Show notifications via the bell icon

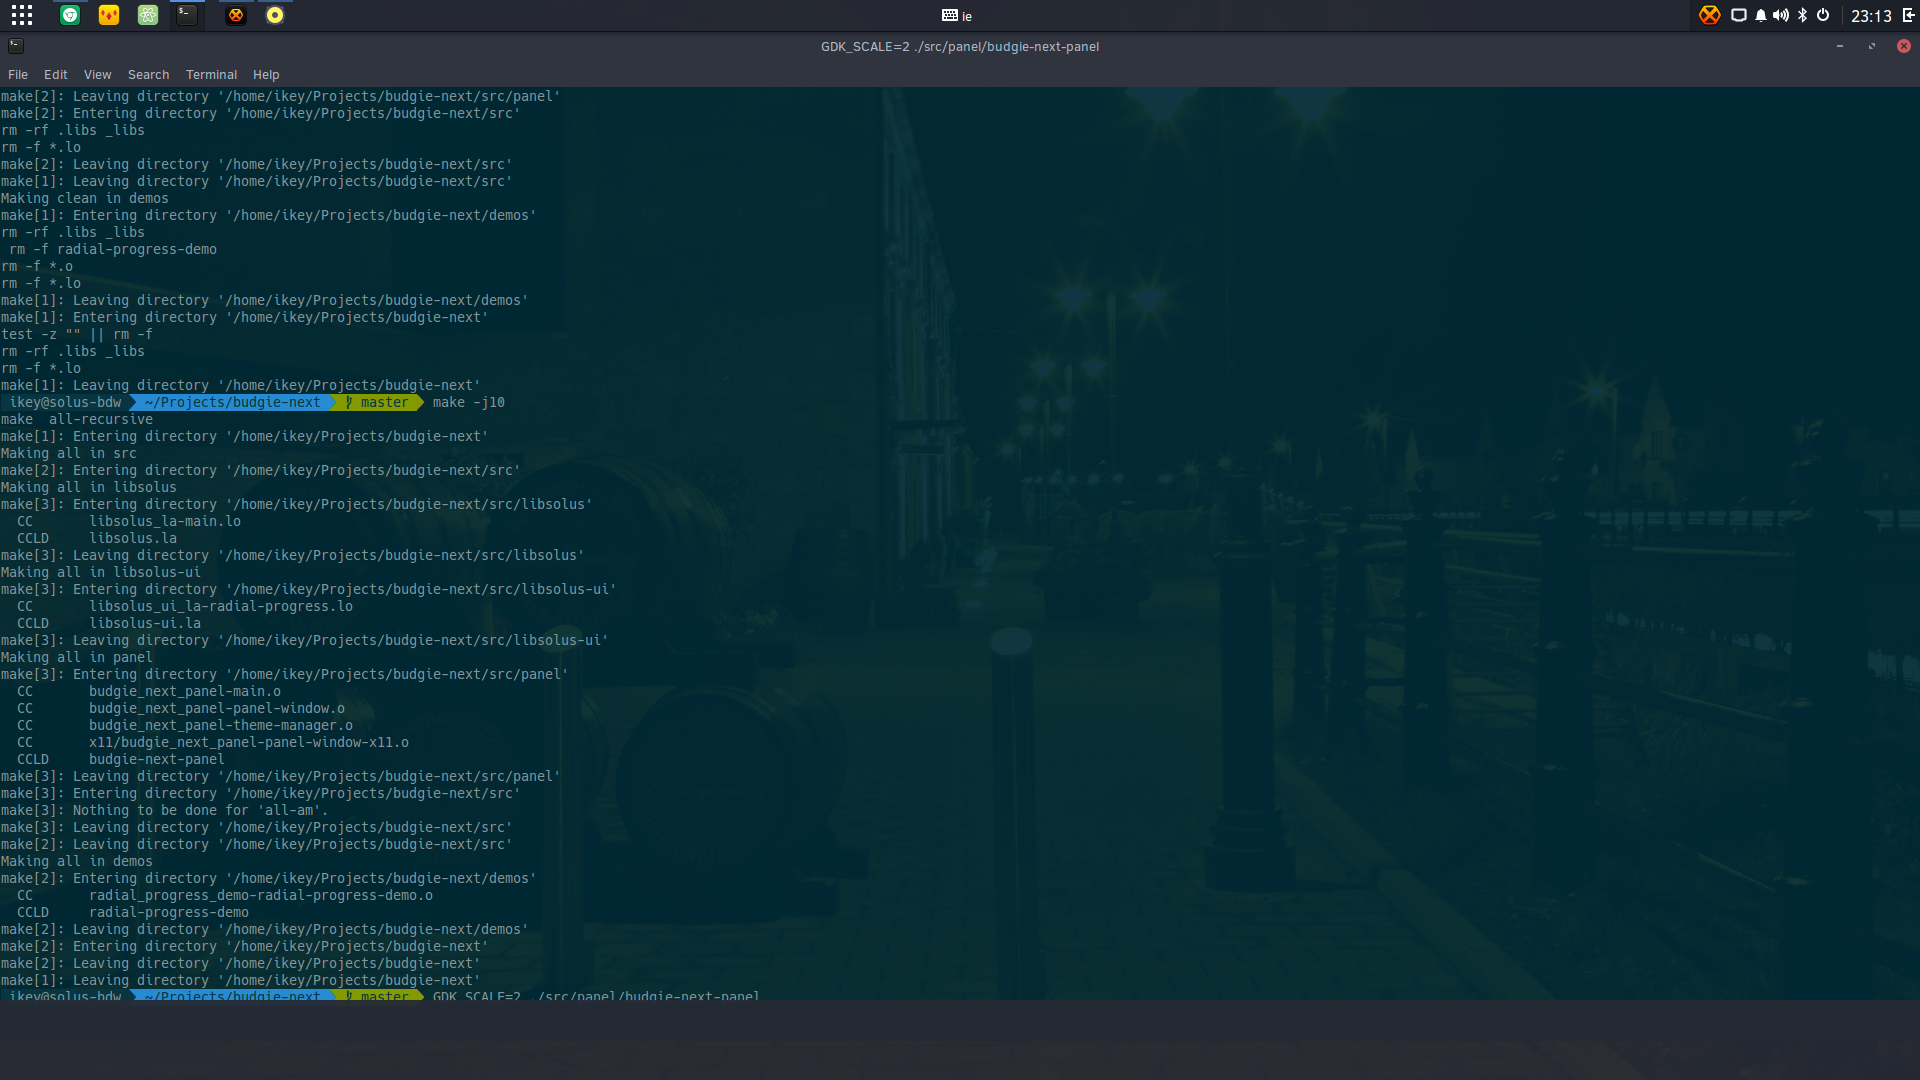tap(1761, 15)
